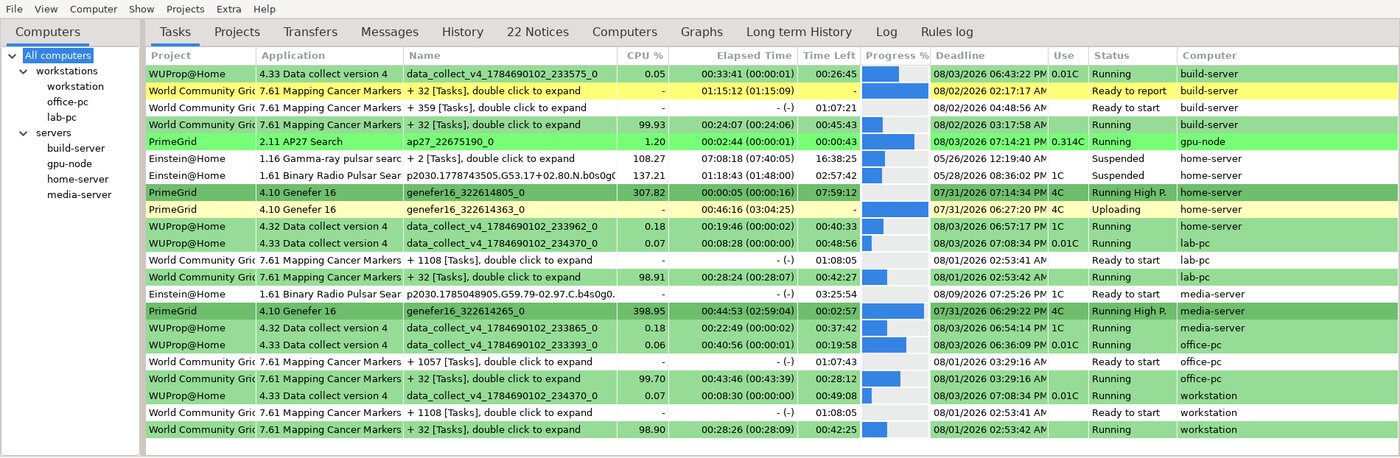Open the Computer menu in menu bar
Image resolution: width=1400 pixels, height=458 pixels.
click(93, 9)
